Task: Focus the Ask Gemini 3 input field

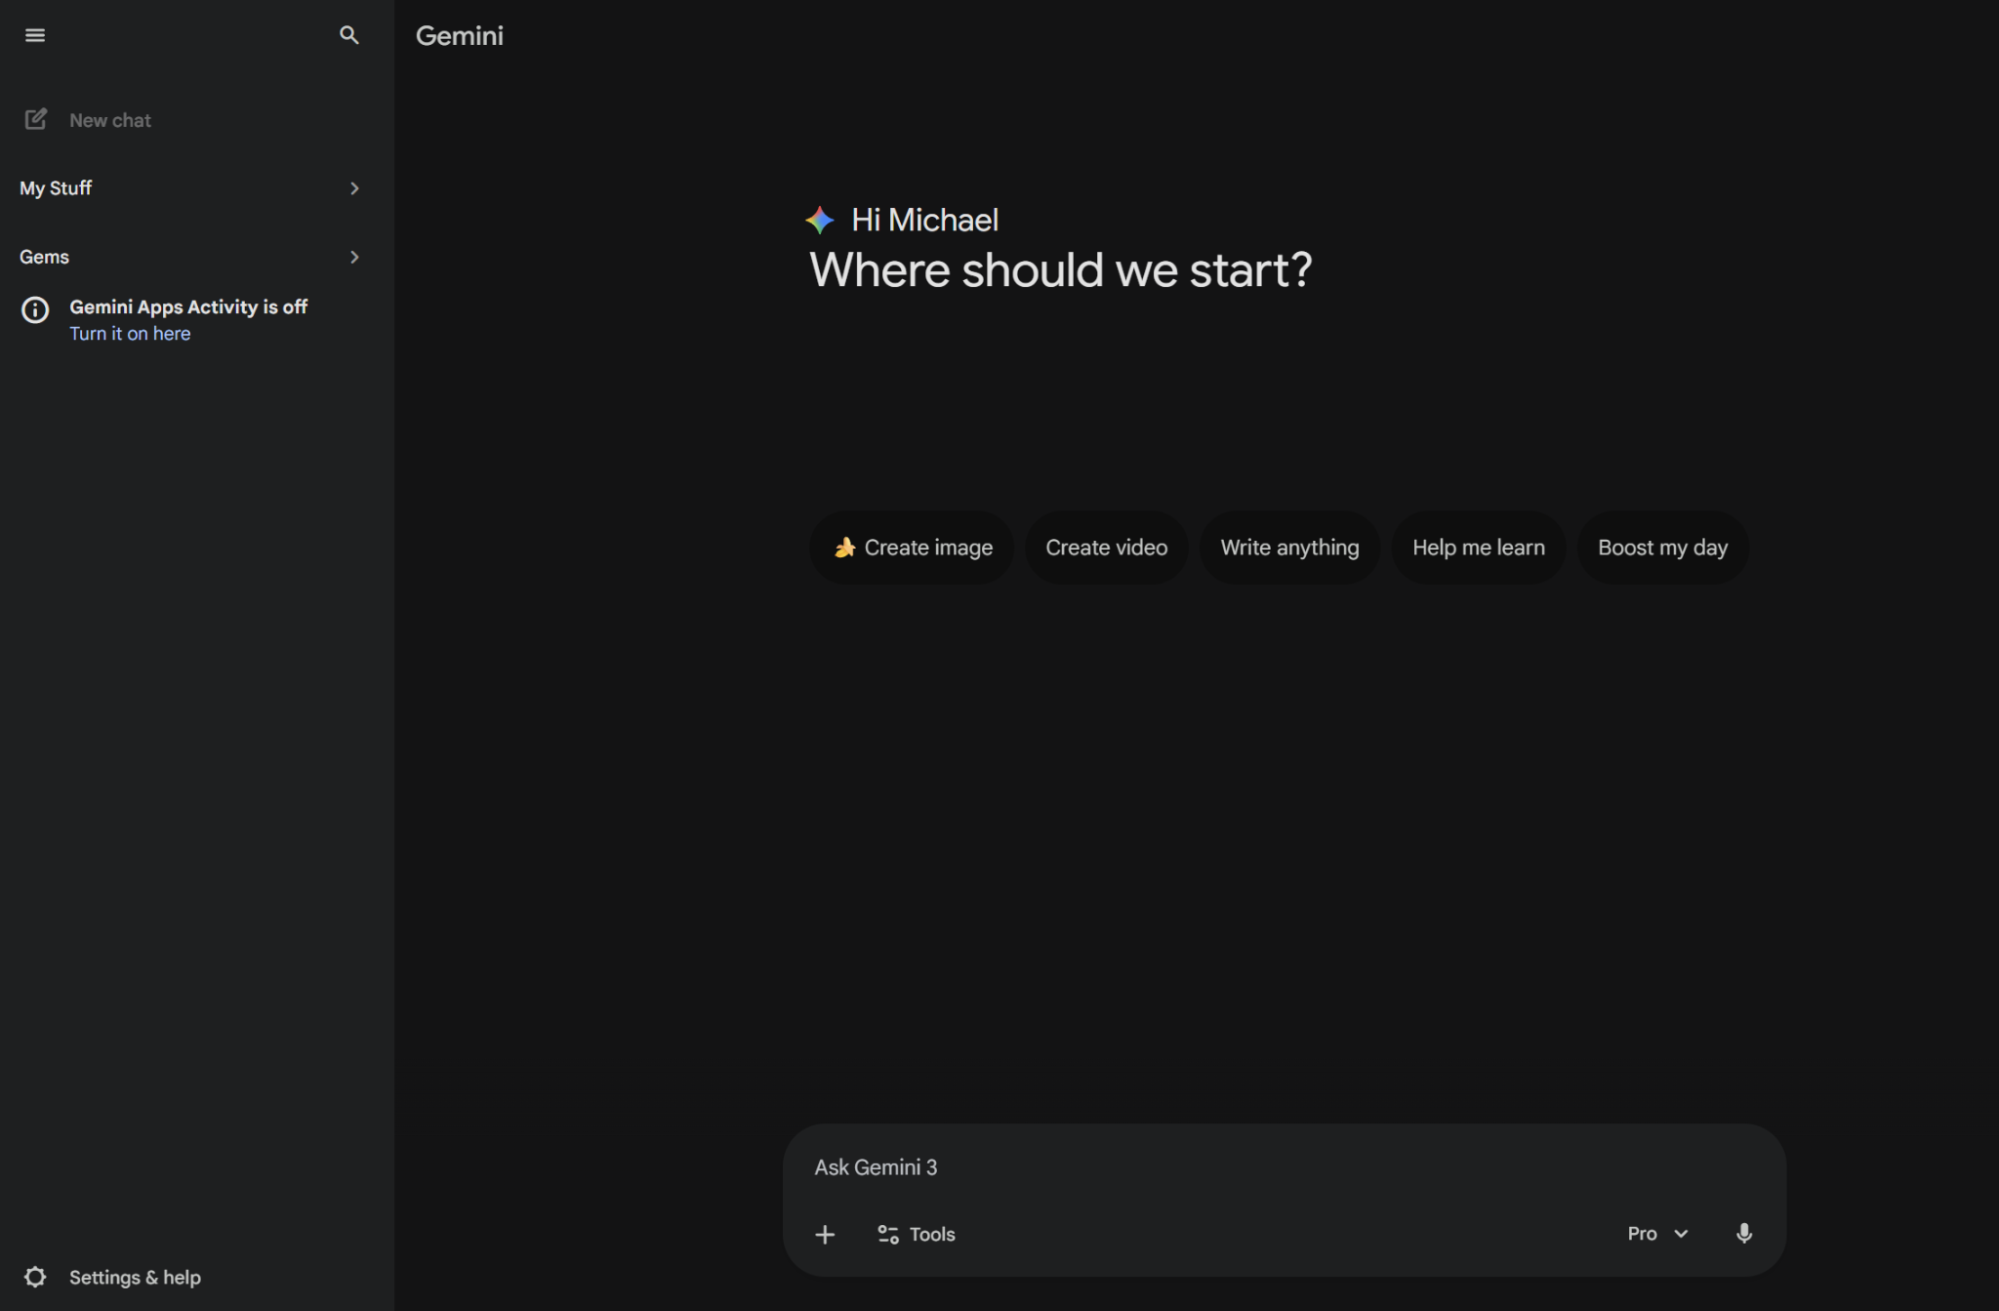Action: (x=1284, y=1167)
